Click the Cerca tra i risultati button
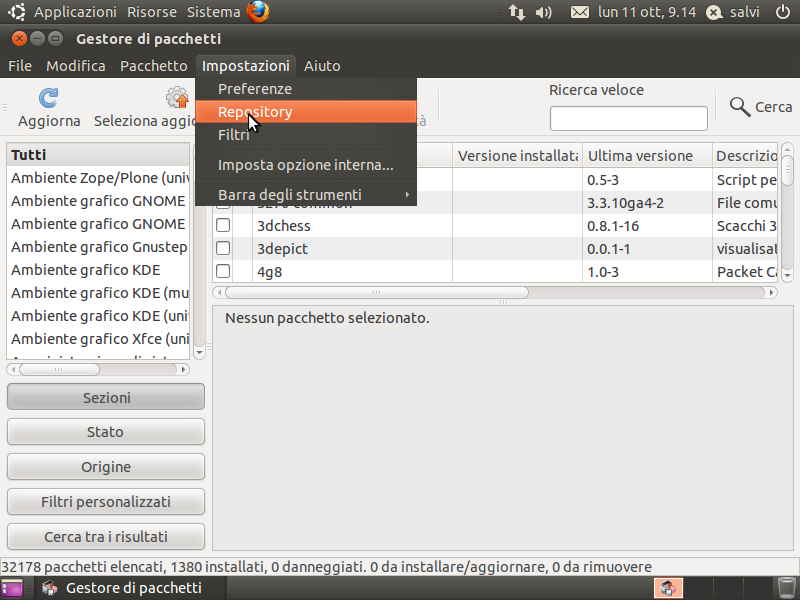The image size is (800, 600). tap(106, 537)
